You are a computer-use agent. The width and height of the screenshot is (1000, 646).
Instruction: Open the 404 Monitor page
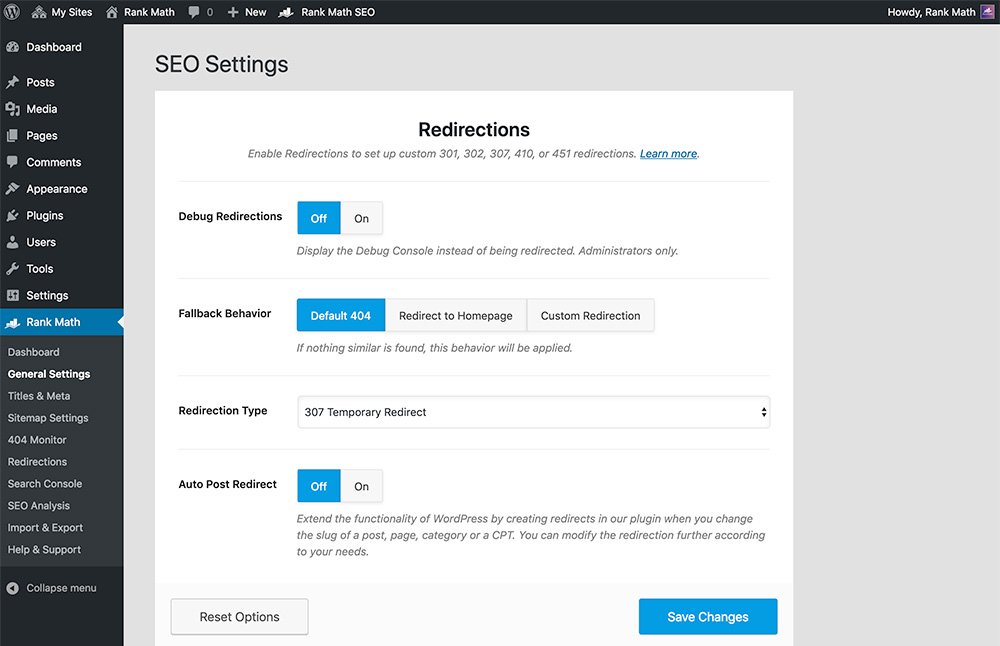click(x=37, y=439)
